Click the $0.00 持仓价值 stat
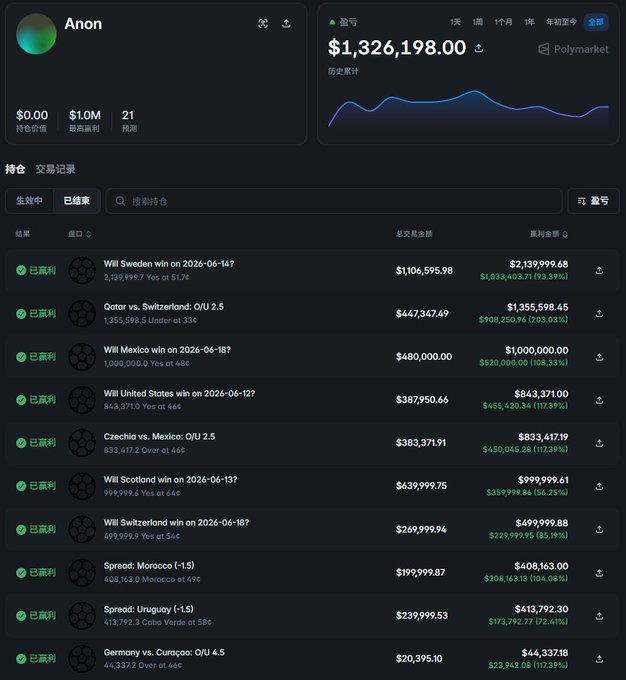Viewport: 626px width, 680px height. coord(32,120)
